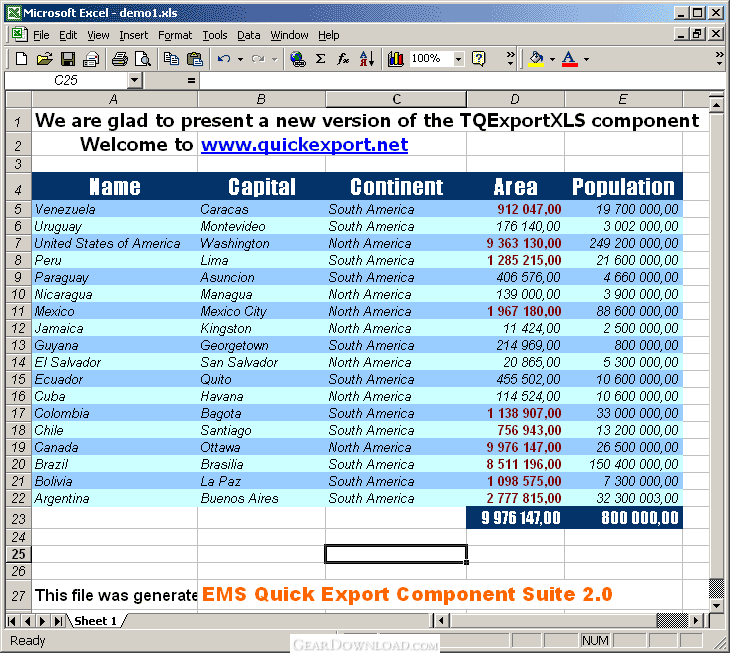
Task: Expand the Undo history dropdown arrow
Action: [240, 59]
